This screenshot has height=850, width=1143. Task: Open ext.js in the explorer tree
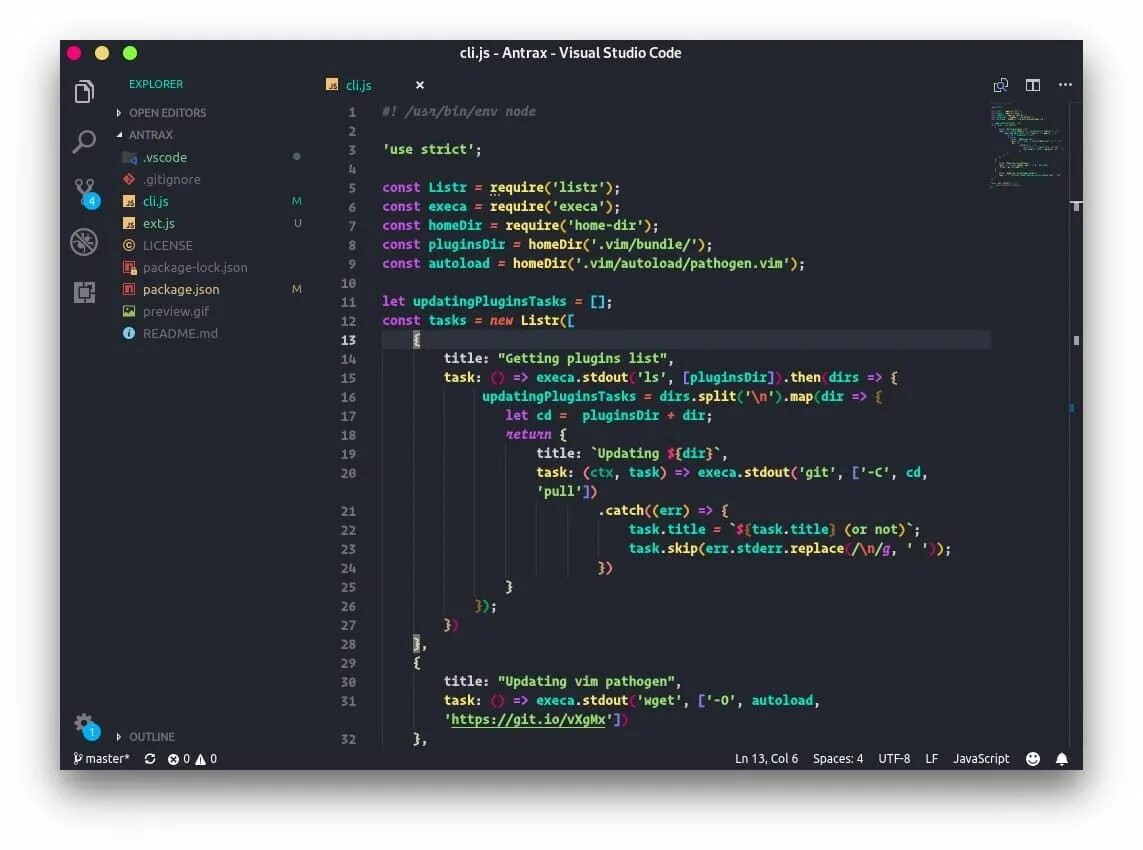pyautogui.click(x=158, y=223)
